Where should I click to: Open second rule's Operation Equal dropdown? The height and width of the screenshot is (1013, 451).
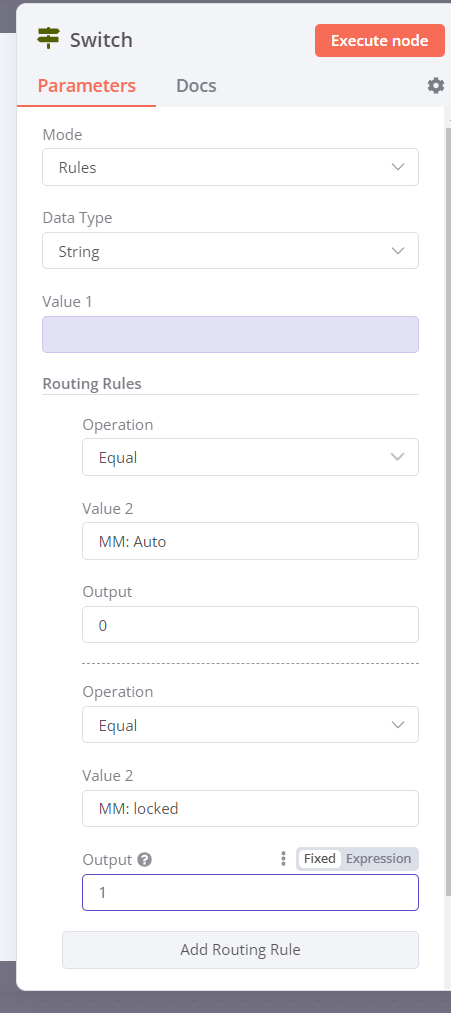point(250,725)
